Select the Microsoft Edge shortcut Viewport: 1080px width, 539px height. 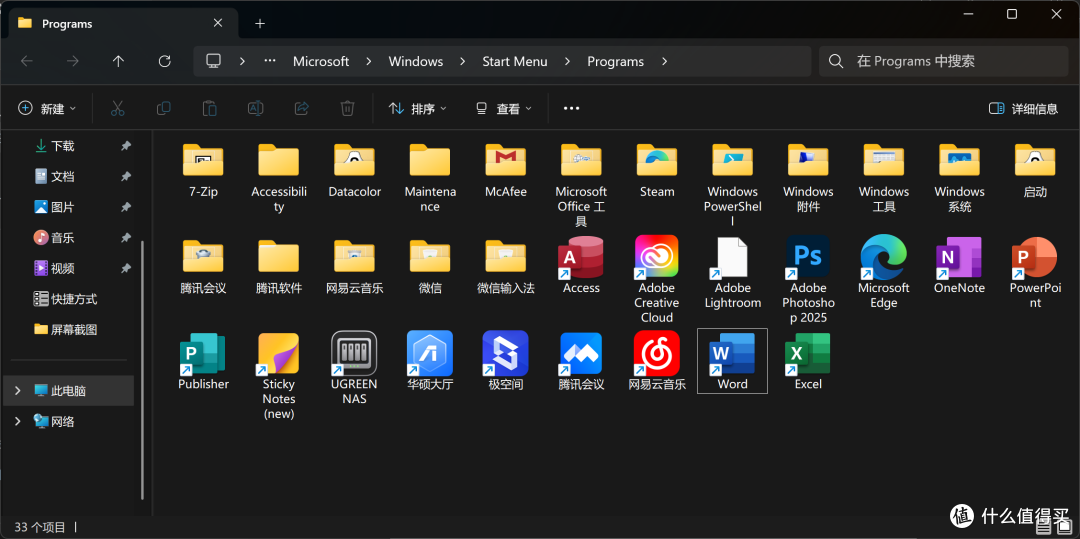click(x=884, y=273)
